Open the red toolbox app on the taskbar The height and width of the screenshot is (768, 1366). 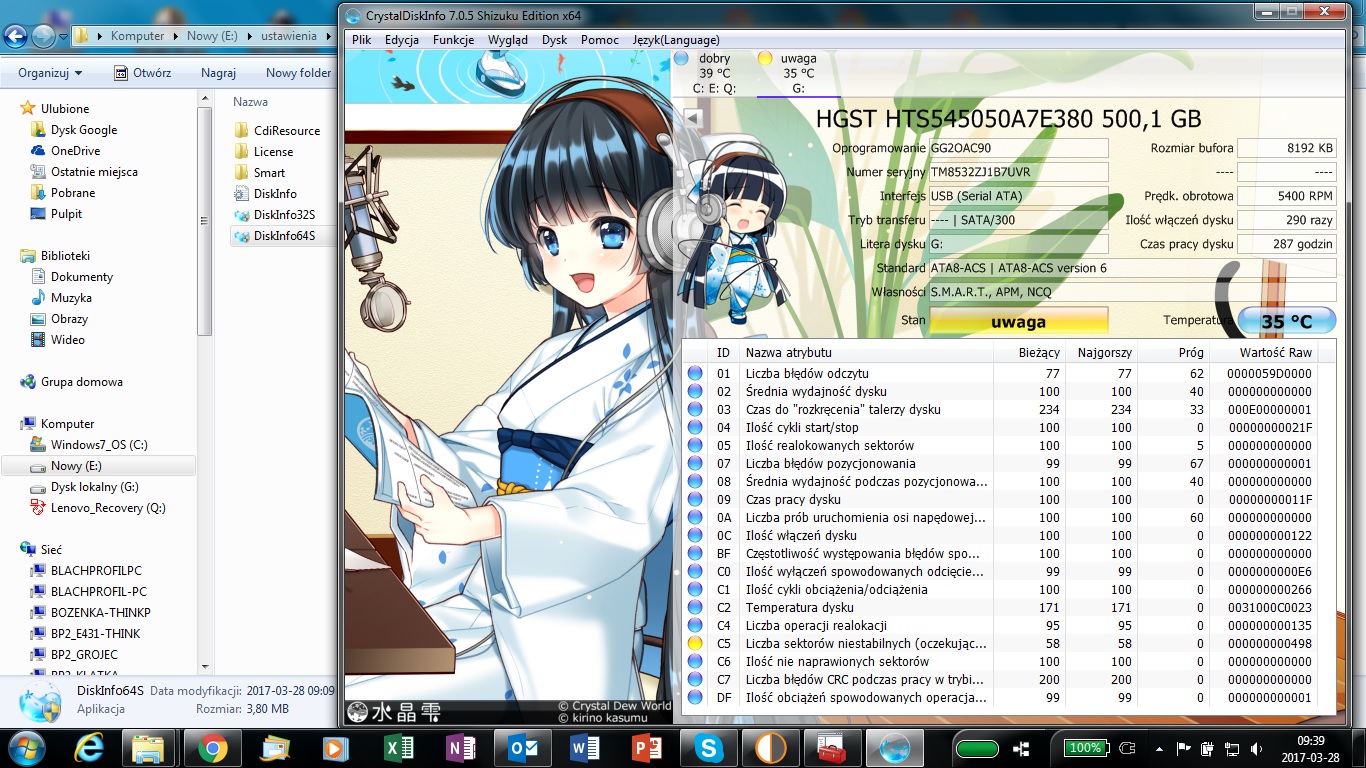[832, 748]
